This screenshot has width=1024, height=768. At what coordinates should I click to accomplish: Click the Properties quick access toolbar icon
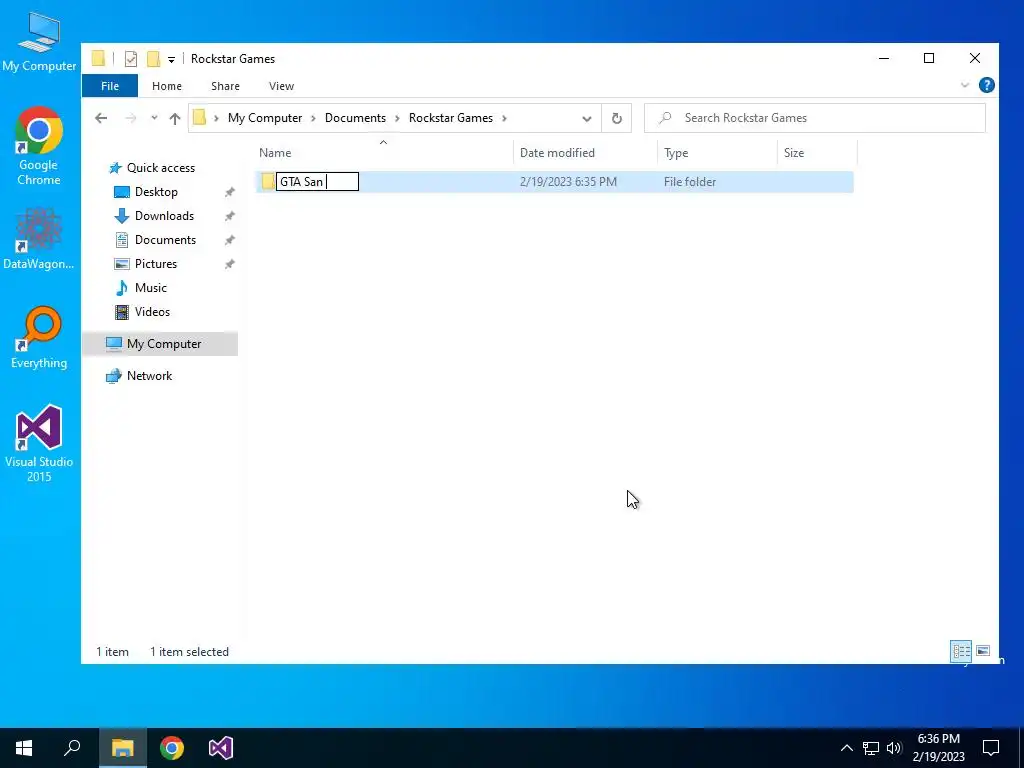tap(131, 59)
